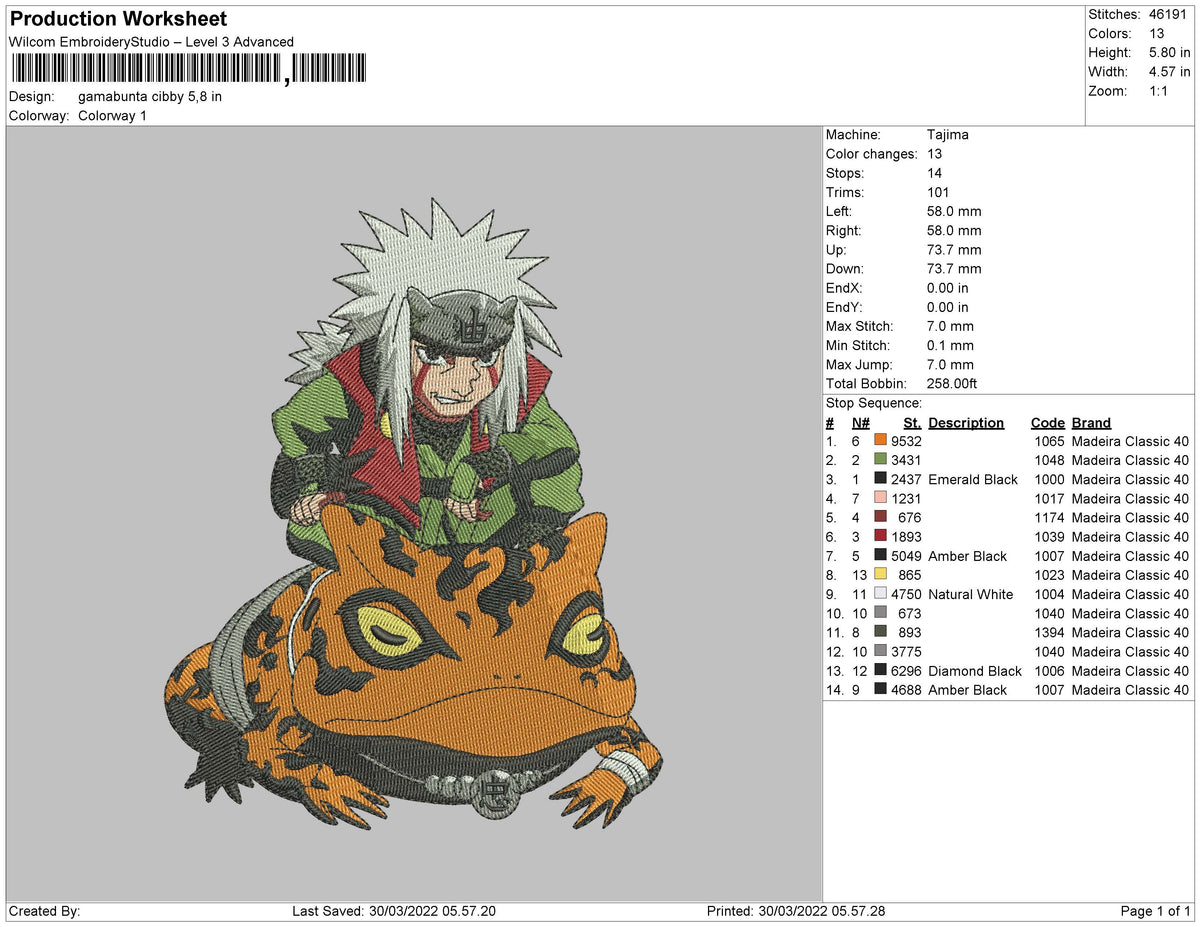Click the Up value 73.7 mm
The image size is (1200, 927).
click(954, 250)
